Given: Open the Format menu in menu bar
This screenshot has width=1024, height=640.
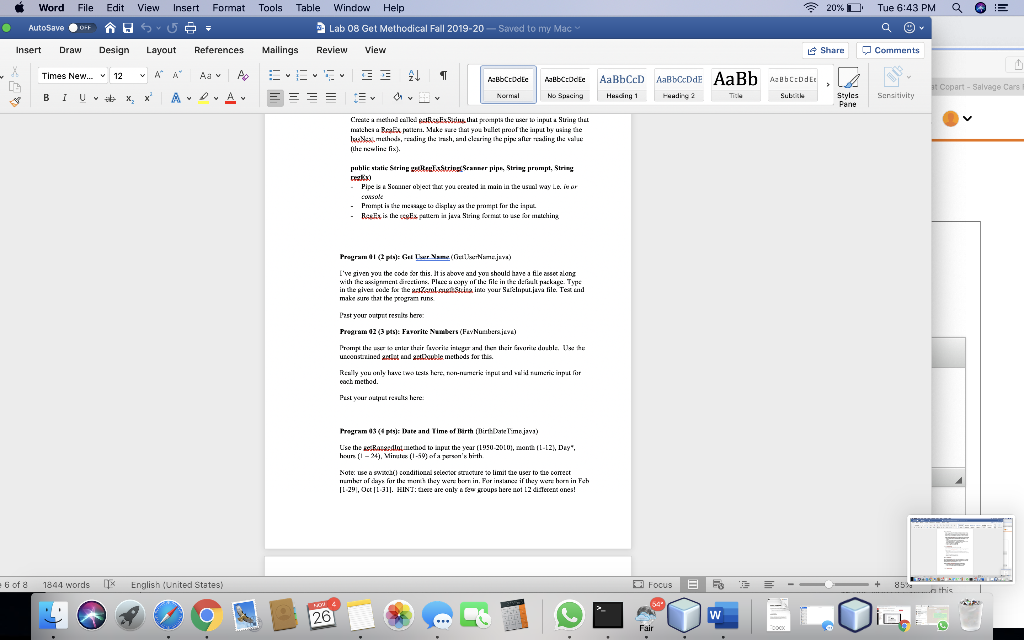Looking at the screenshot, I should click(x=229, y=8).
